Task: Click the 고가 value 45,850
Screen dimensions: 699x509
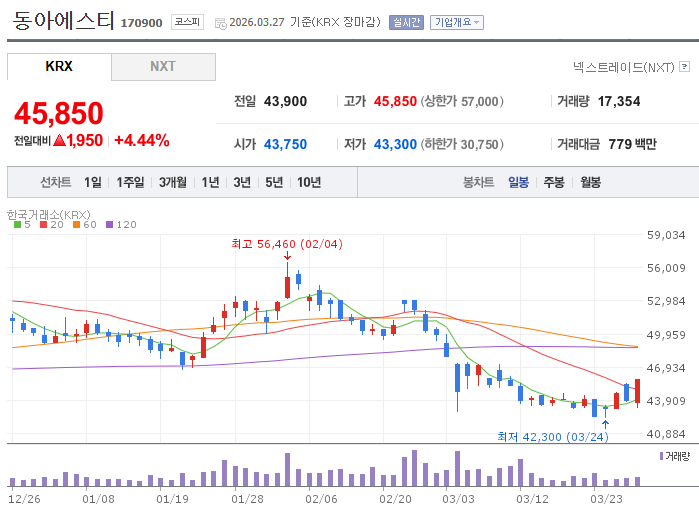Action: 395,101
